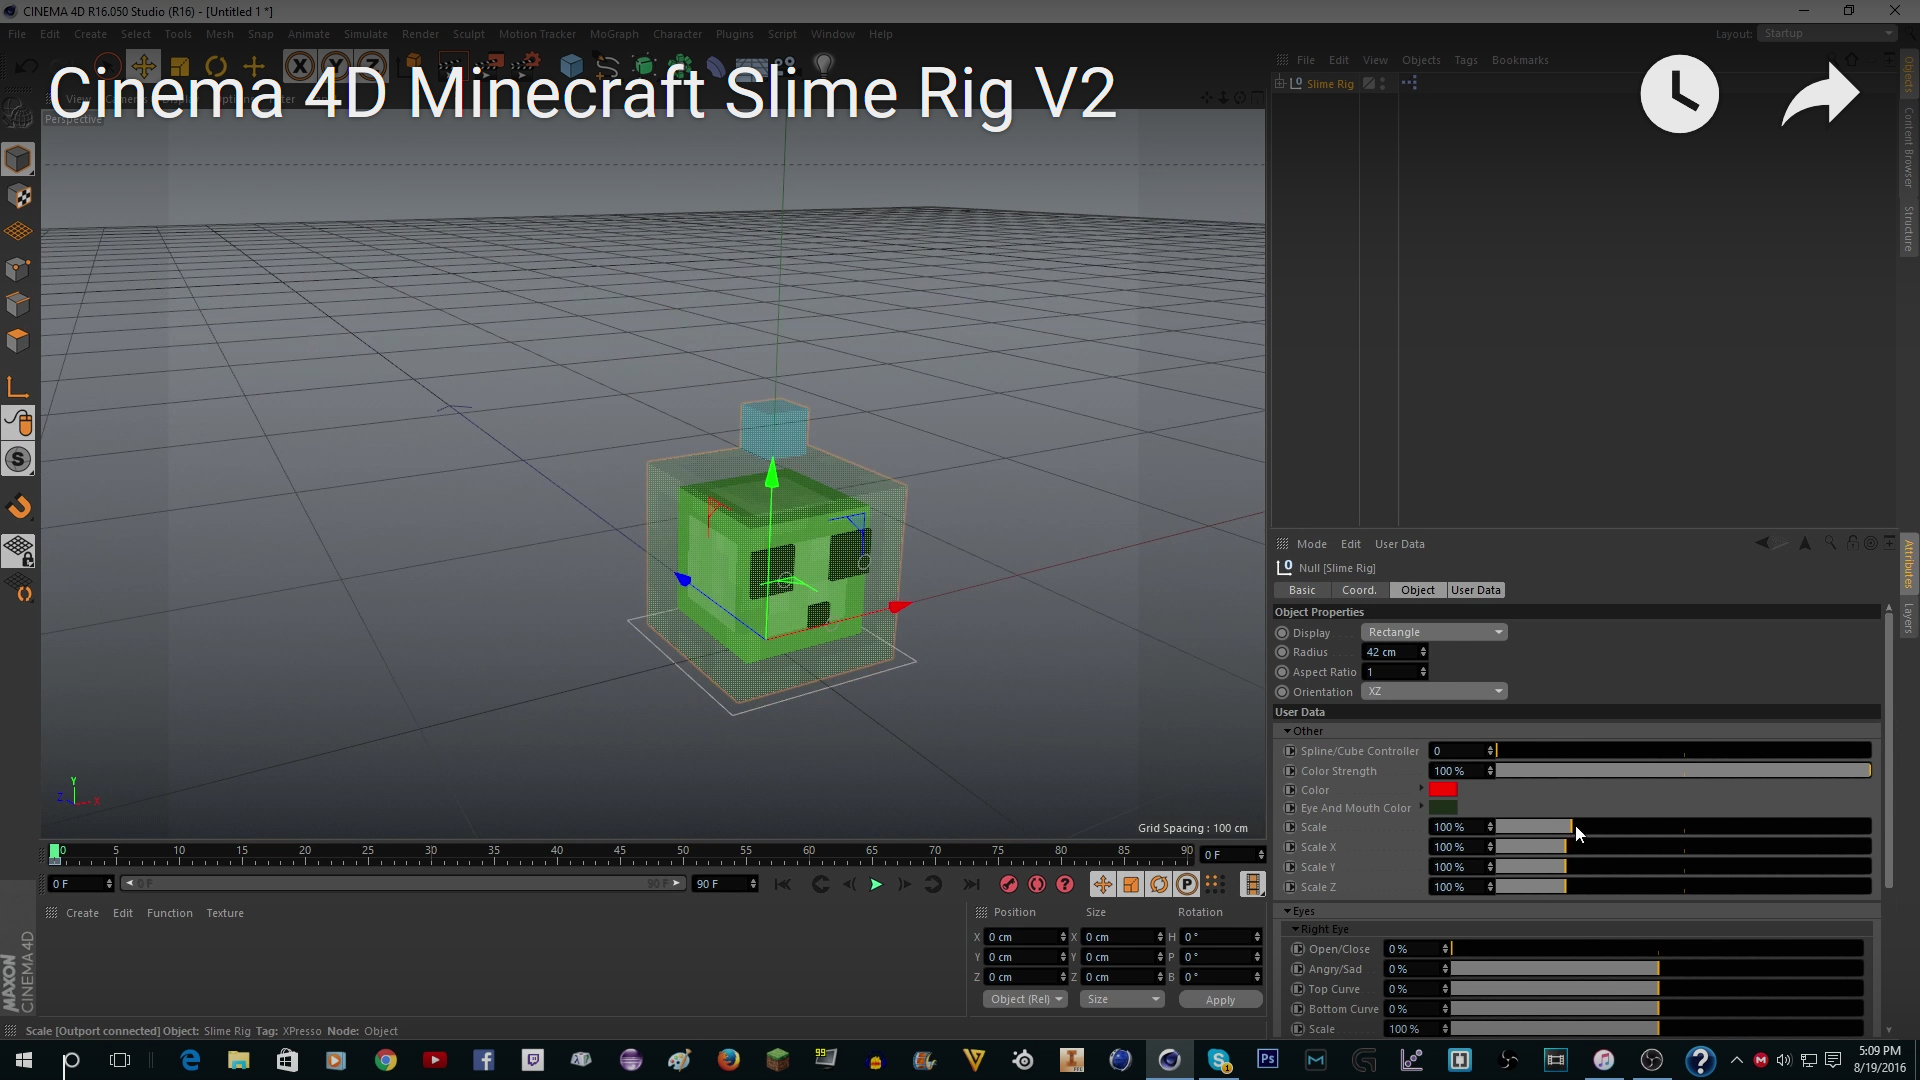Screen dimensions: 1920x1080
Task: Open the MoGraph menu
Action: (614, 34)
